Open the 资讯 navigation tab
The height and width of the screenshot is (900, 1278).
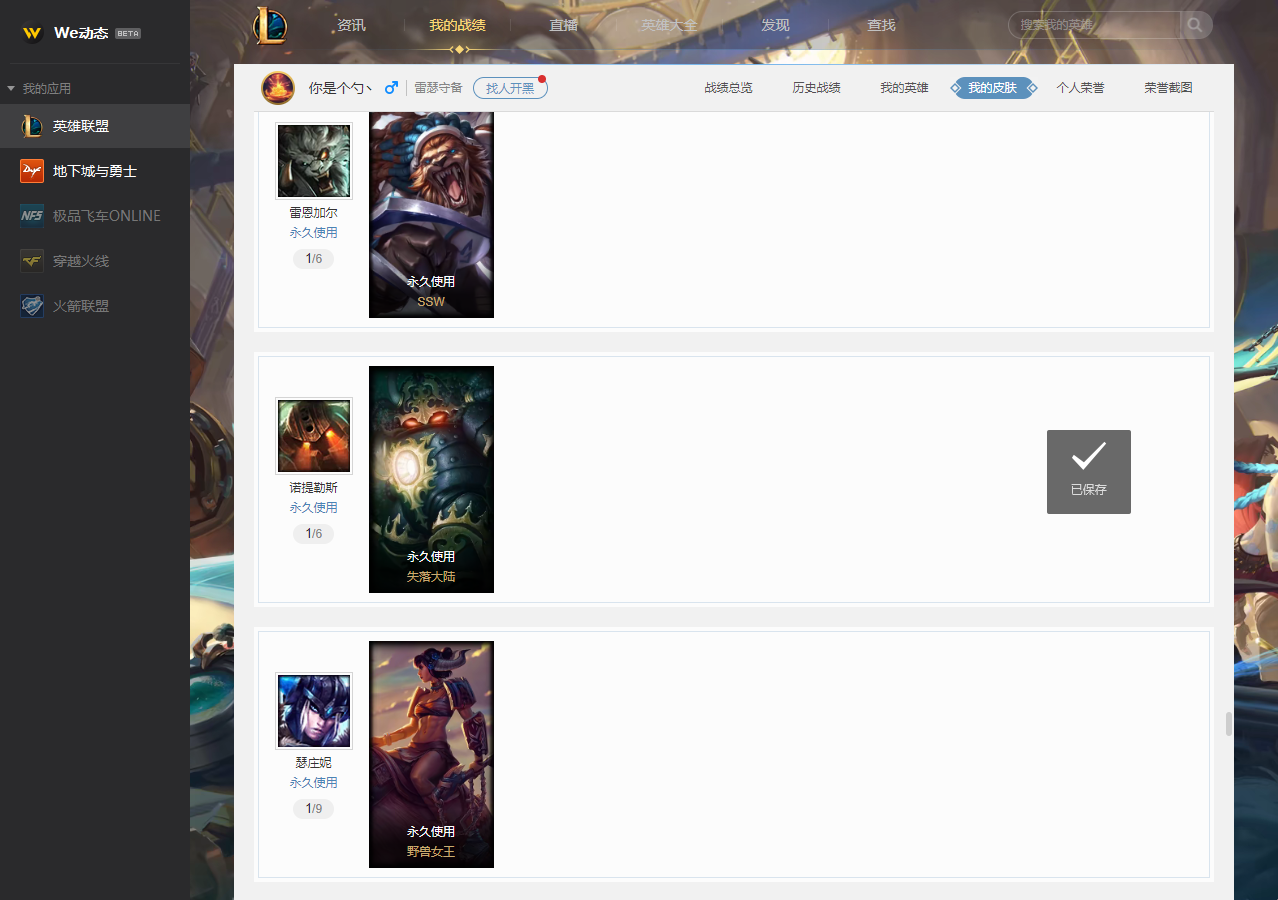[352, 25]
